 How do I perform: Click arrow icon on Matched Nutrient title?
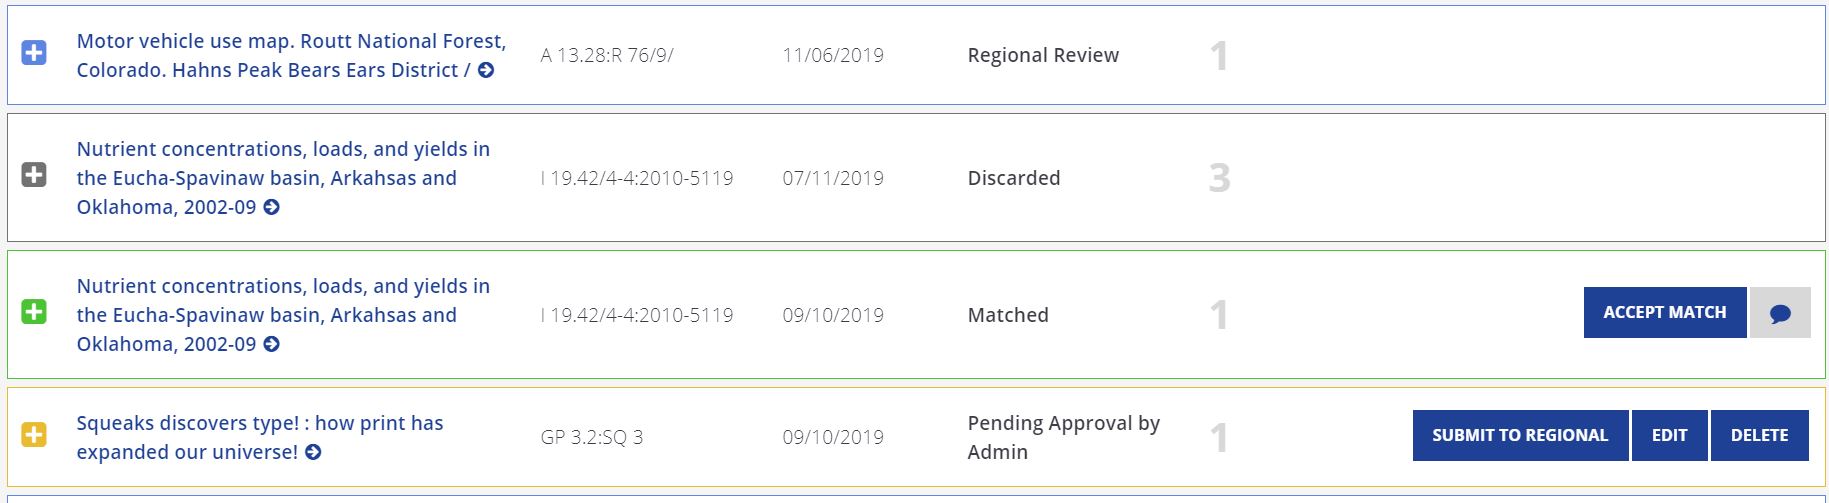271,344
